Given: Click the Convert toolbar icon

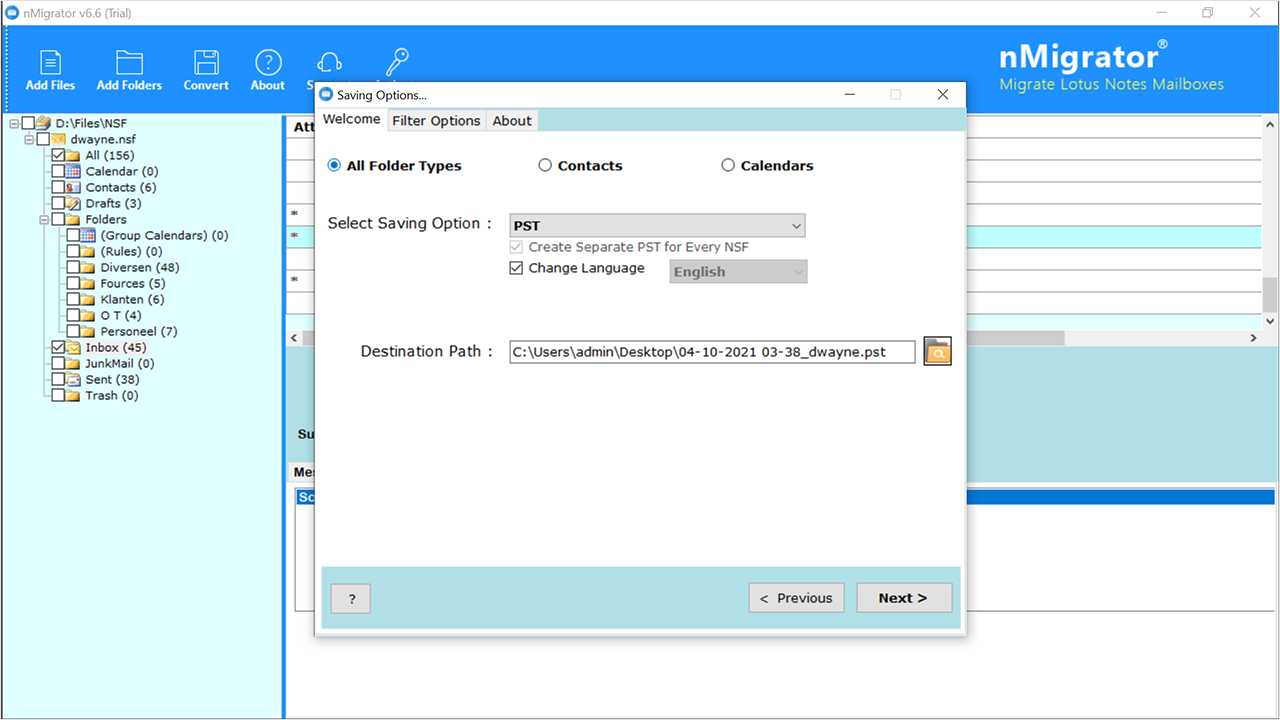Looking at the screenshot, I should click(206, 62).
